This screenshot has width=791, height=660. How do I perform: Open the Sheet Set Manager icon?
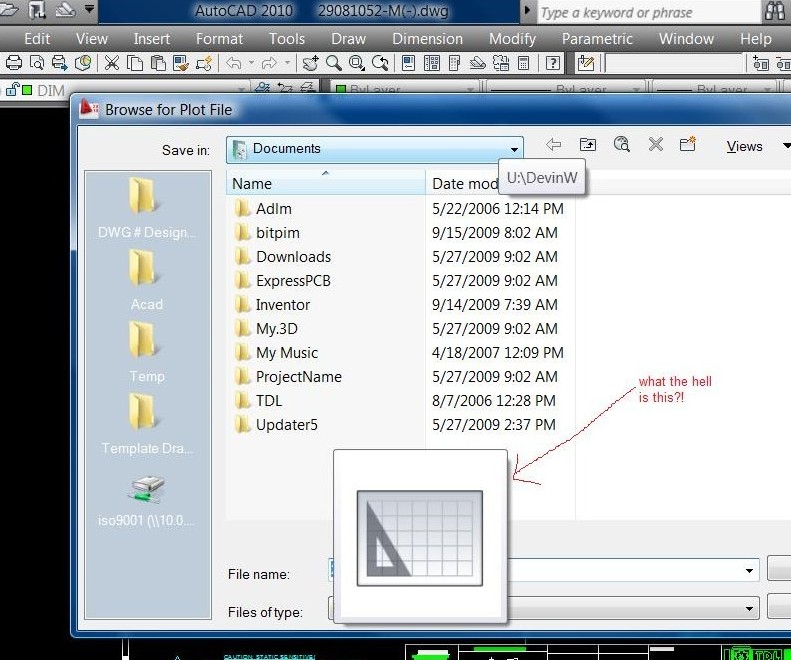pos(478,63)
